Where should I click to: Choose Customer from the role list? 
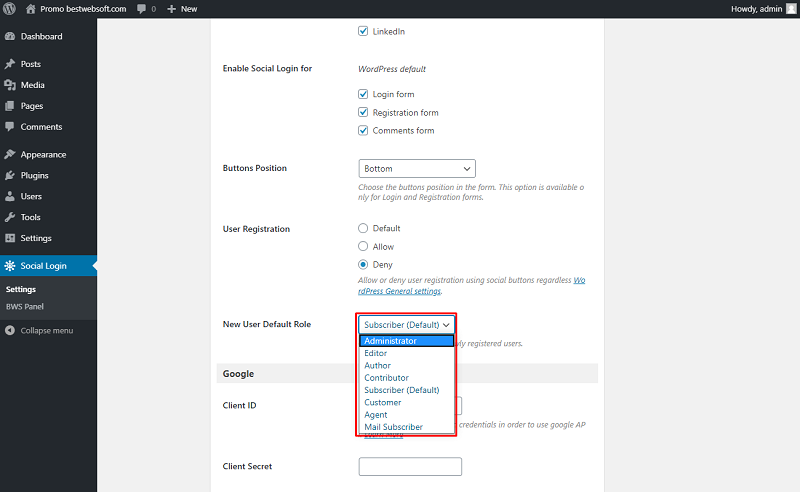click(x=406, y=402)
